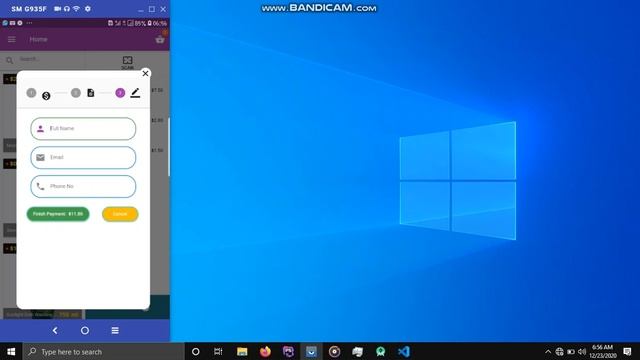
Task: Focus the Email input field
Action: coord(83,158)
